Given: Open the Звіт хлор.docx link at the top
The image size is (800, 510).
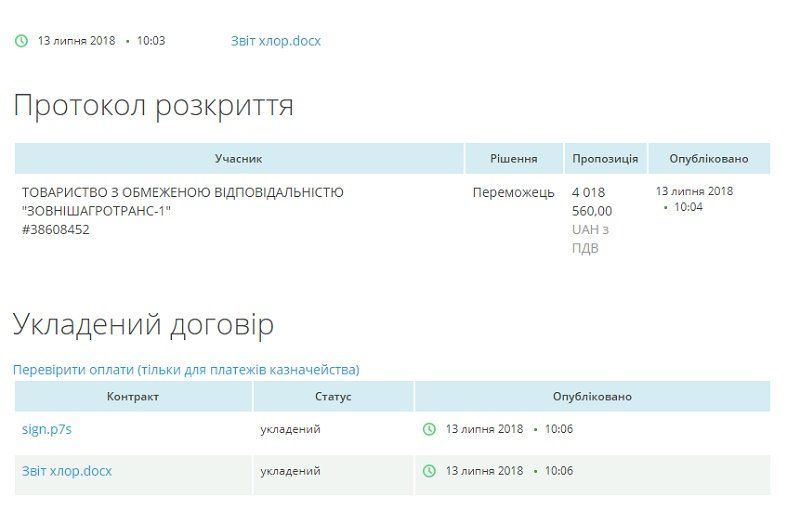Looking at the screenshot, I should (276, 41).
